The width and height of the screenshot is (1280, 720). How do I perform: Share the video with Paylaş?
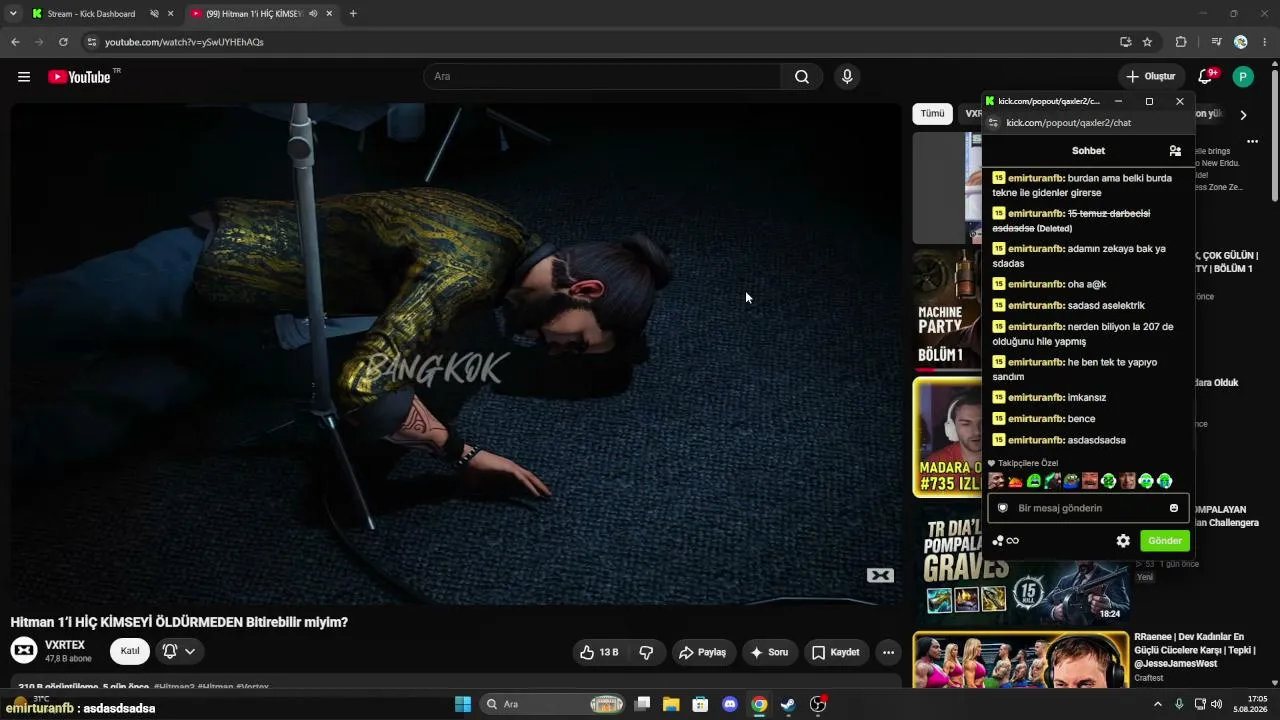click(703, 652)
